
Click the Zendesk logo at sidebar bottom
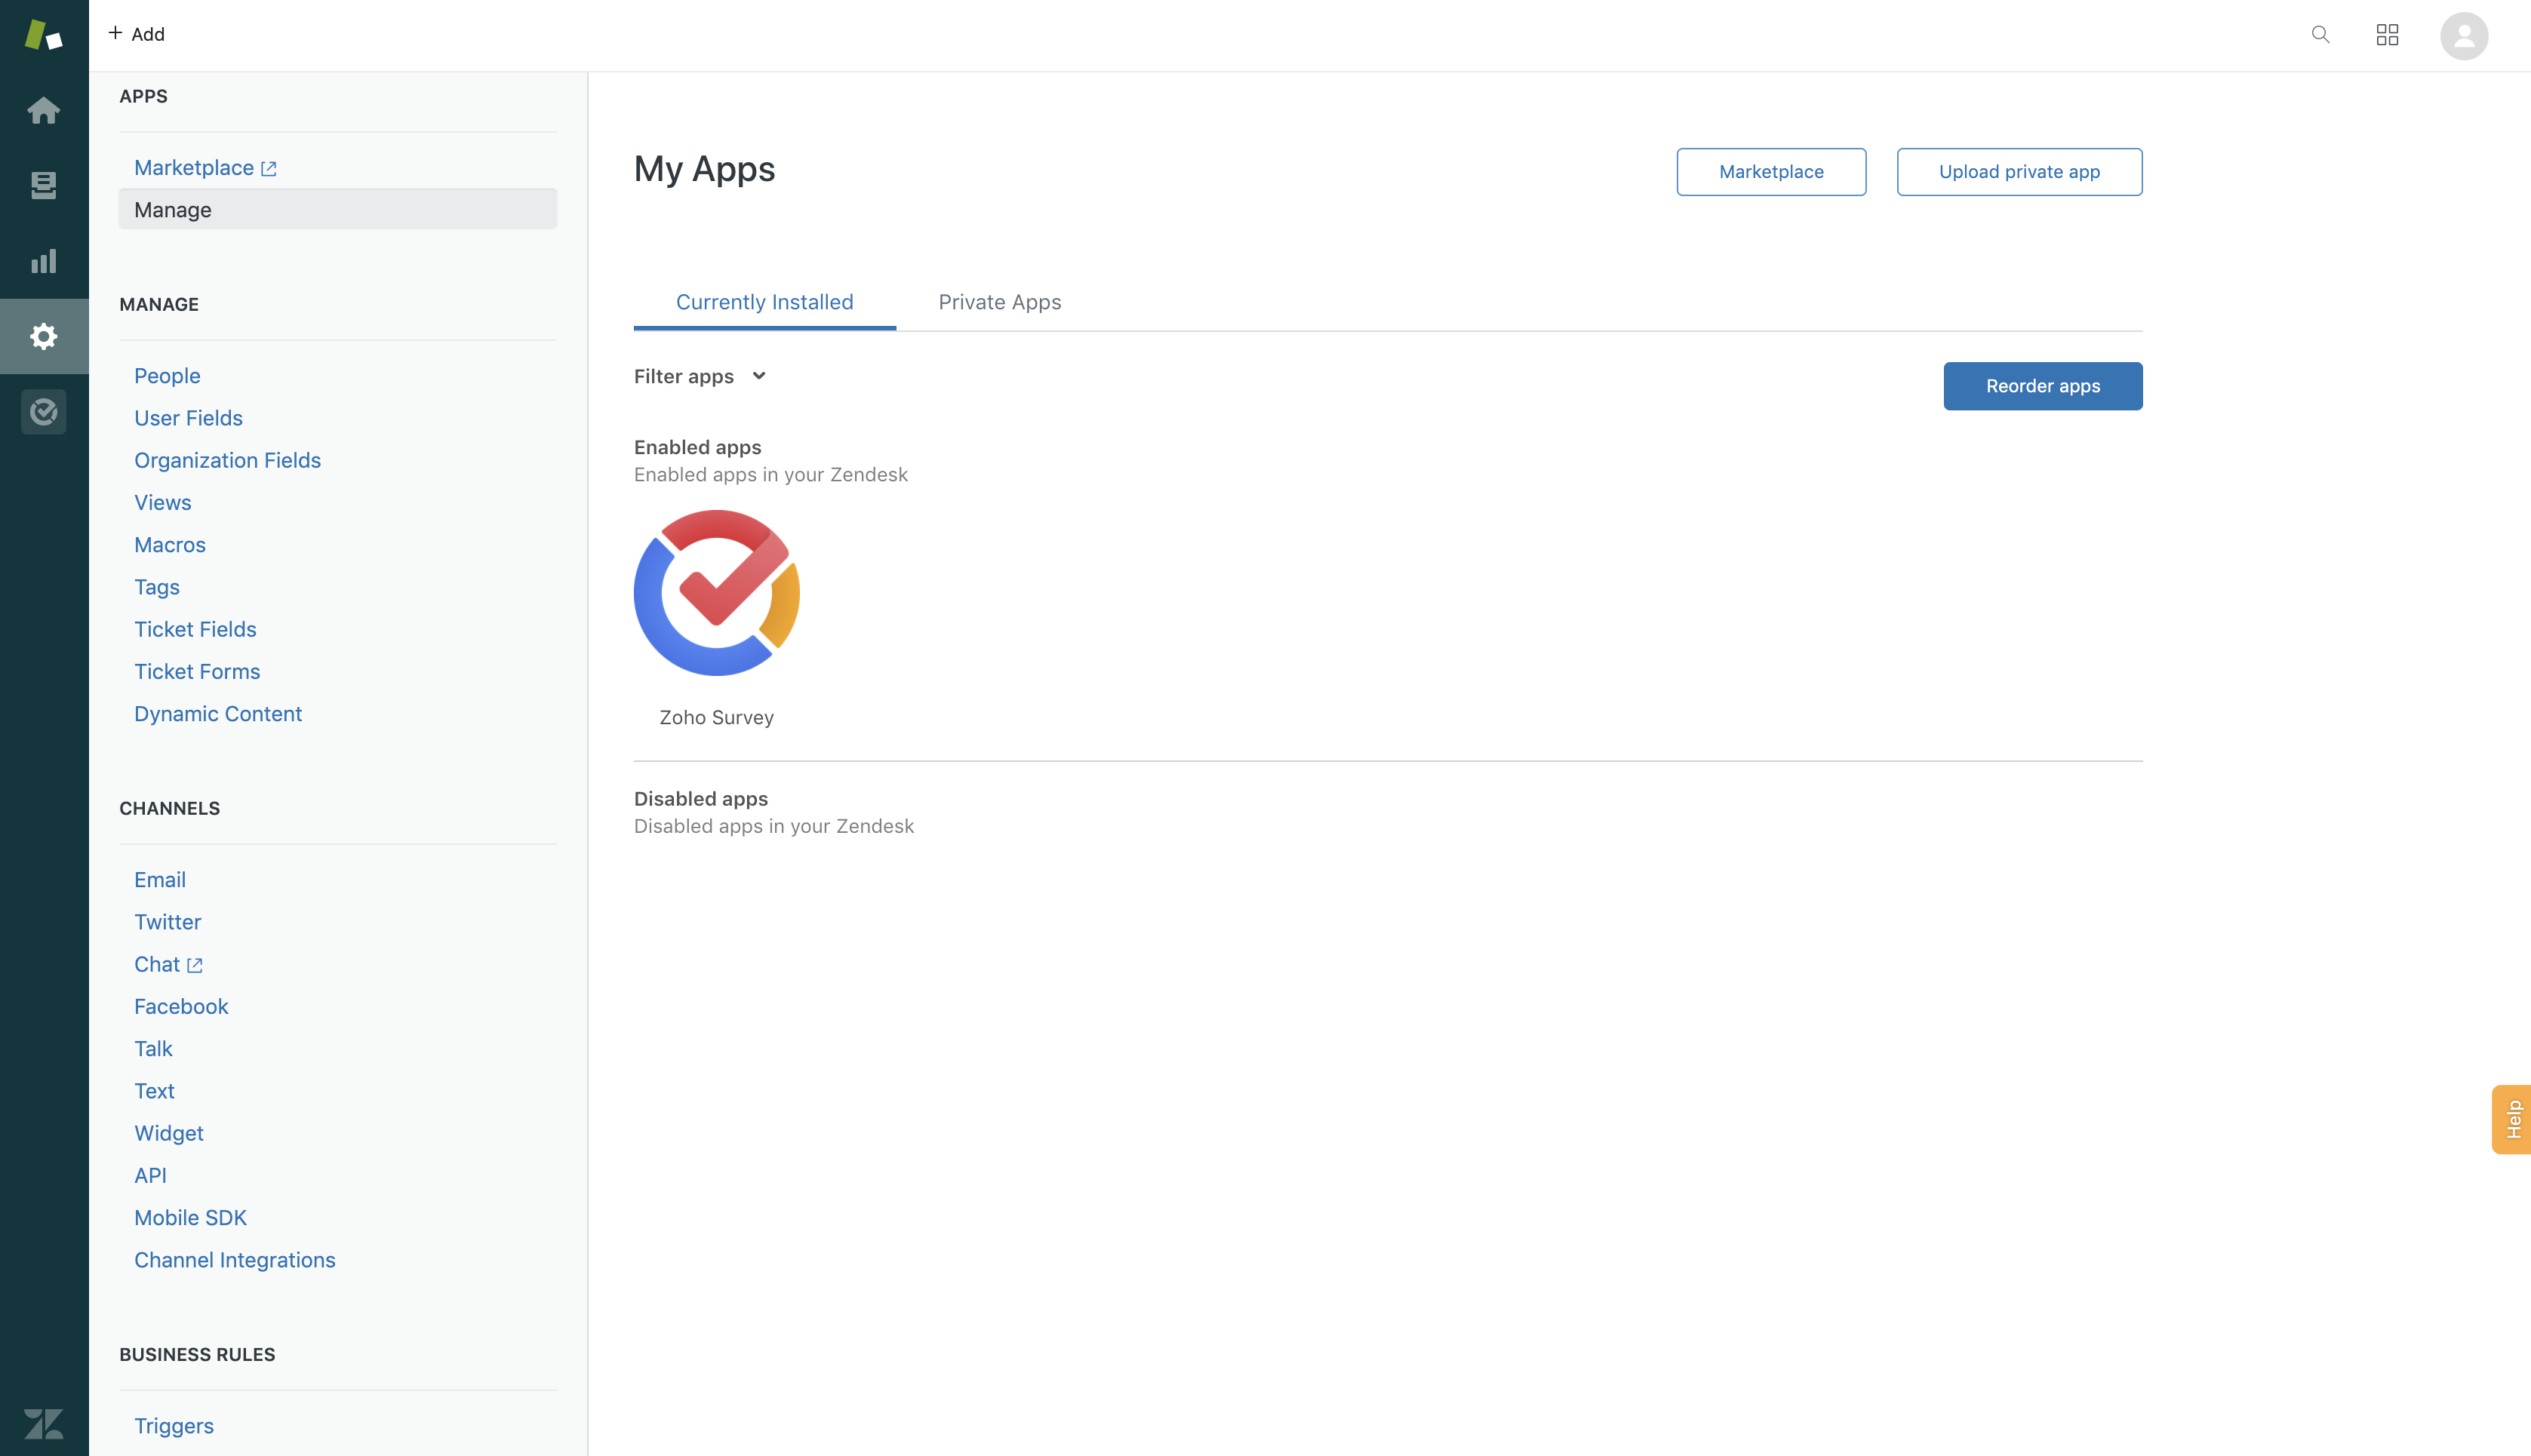coord(43,1423)
